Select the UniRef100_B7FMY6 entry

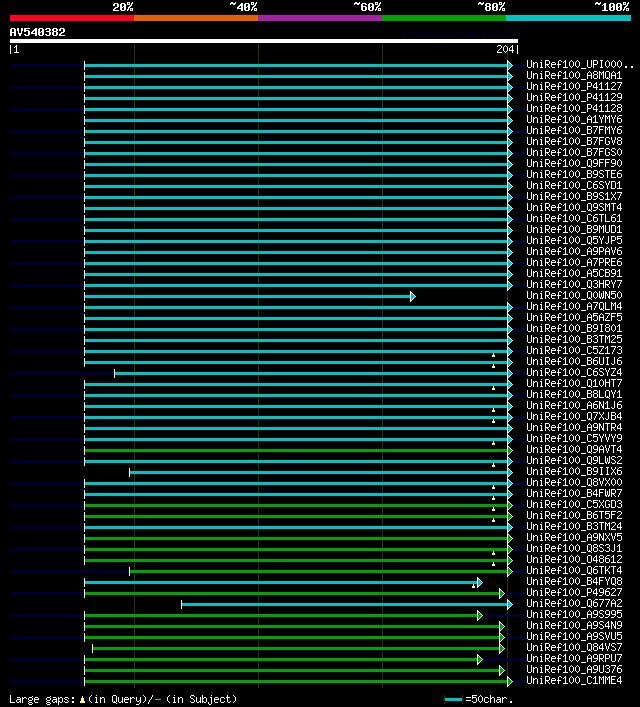[574, 130]
